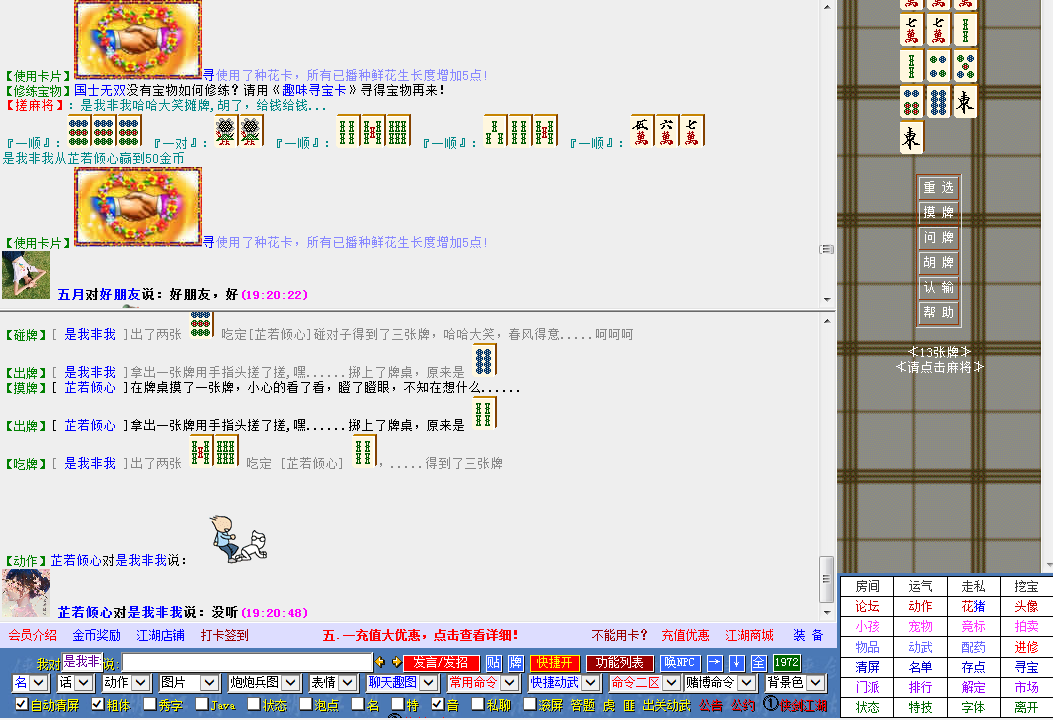This screenshot has width=1053, height=720.
Task: Click the lower chat pane scrollbar thumb
Action: 827,578
